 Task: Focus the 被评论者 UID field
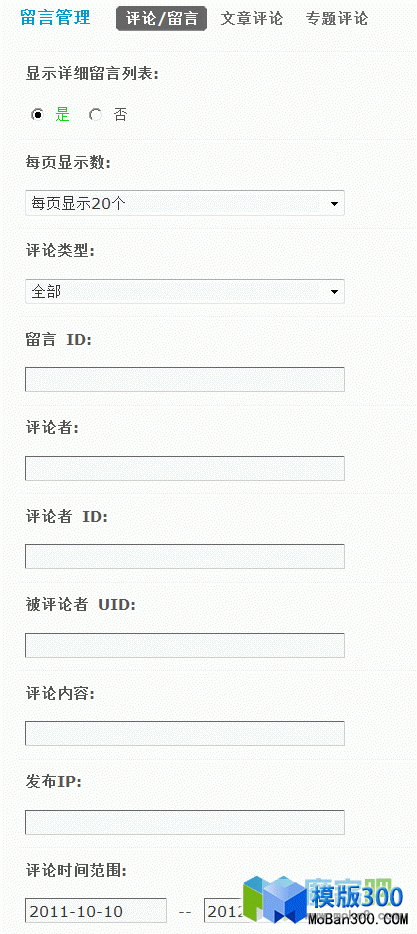tap(185, 645)
